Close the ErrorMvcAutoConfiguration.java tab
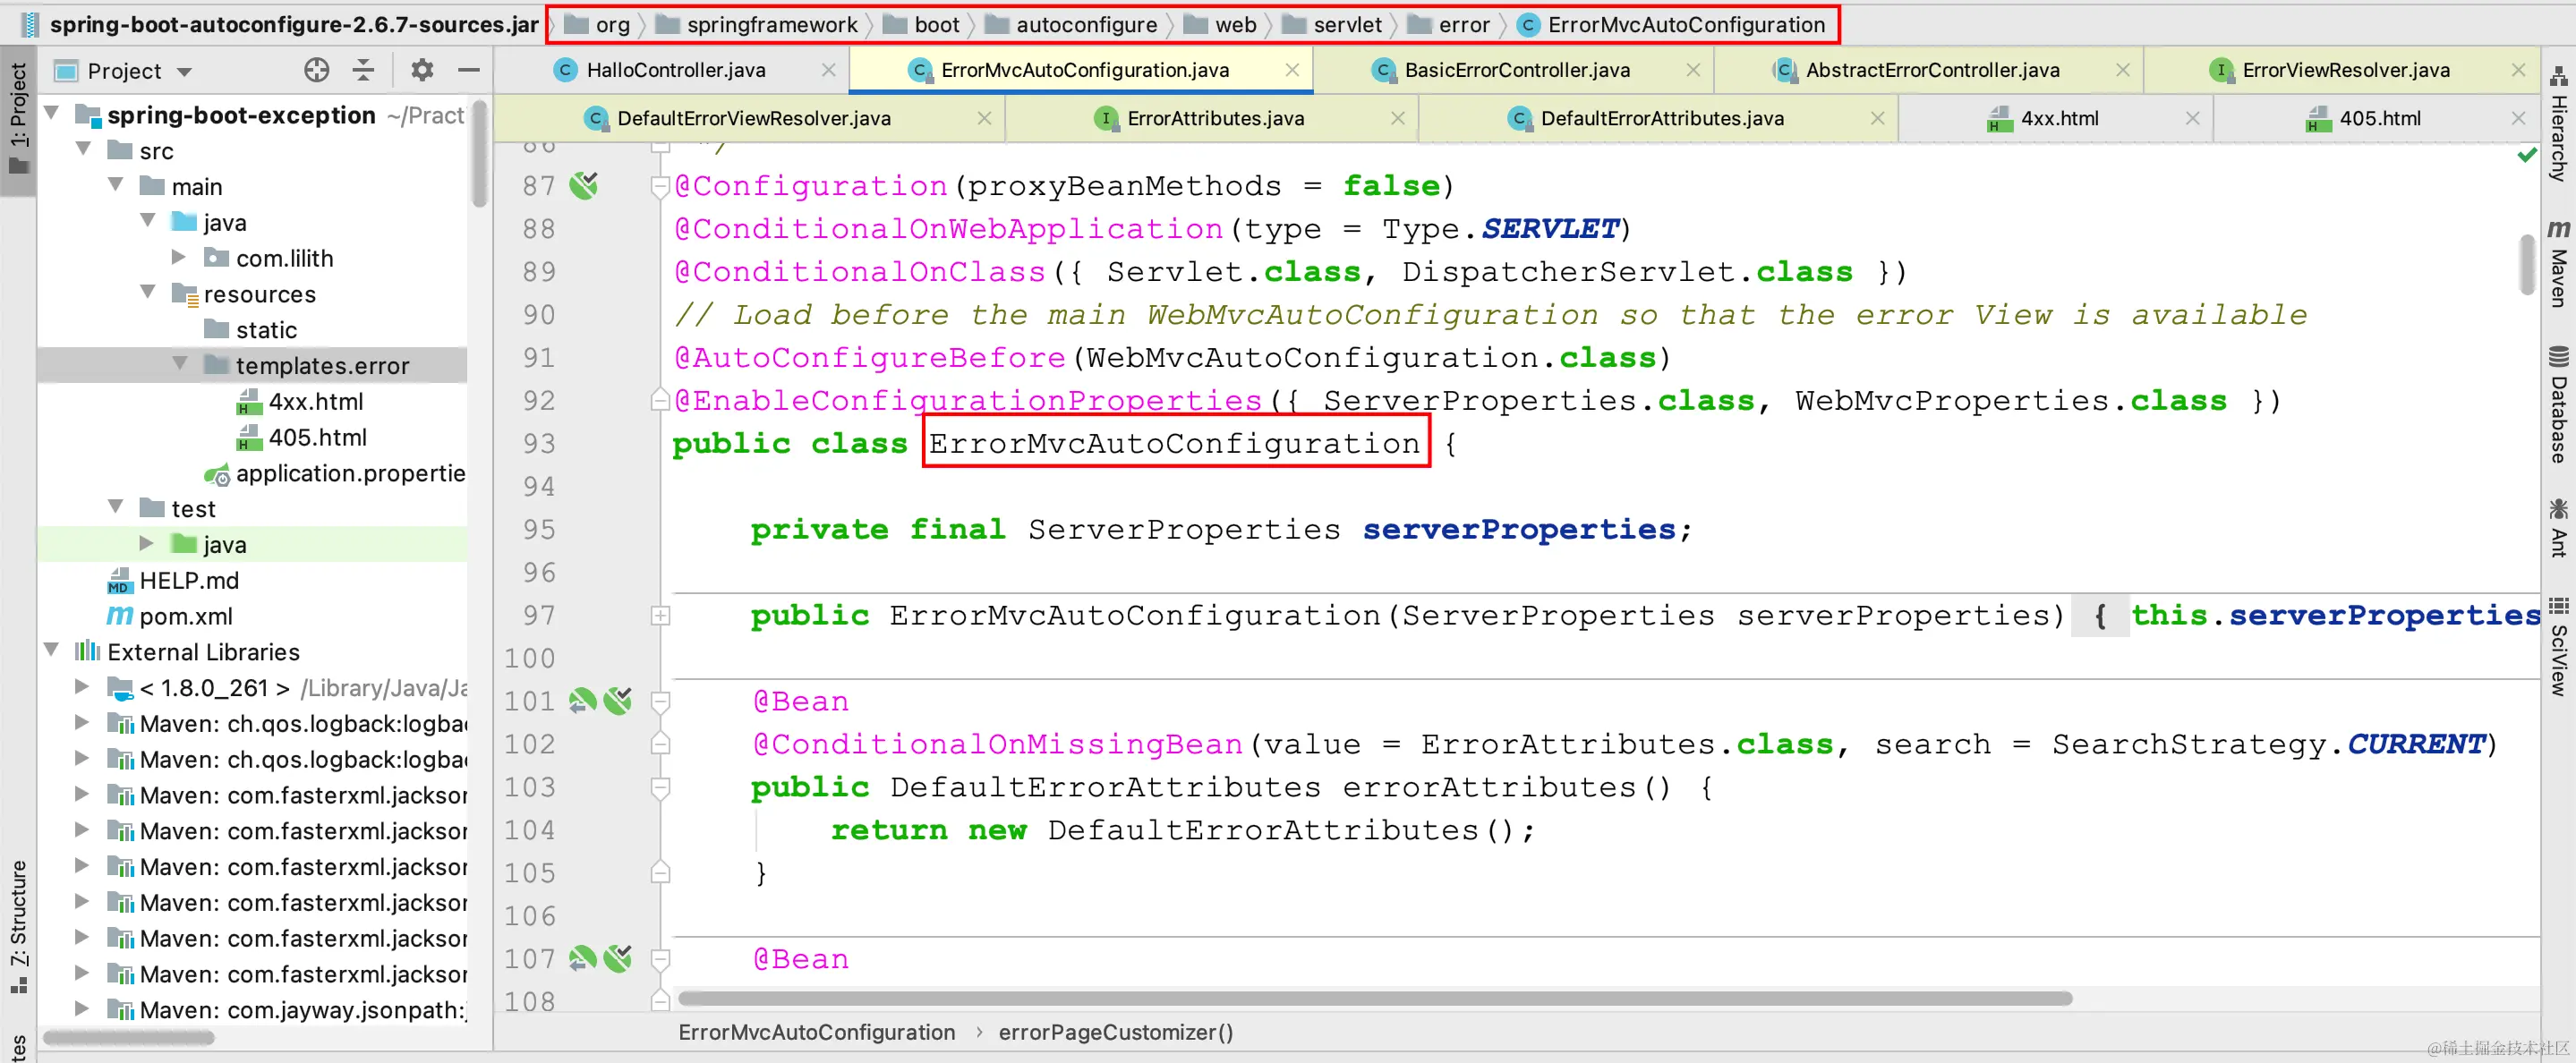 [1292, 70]
